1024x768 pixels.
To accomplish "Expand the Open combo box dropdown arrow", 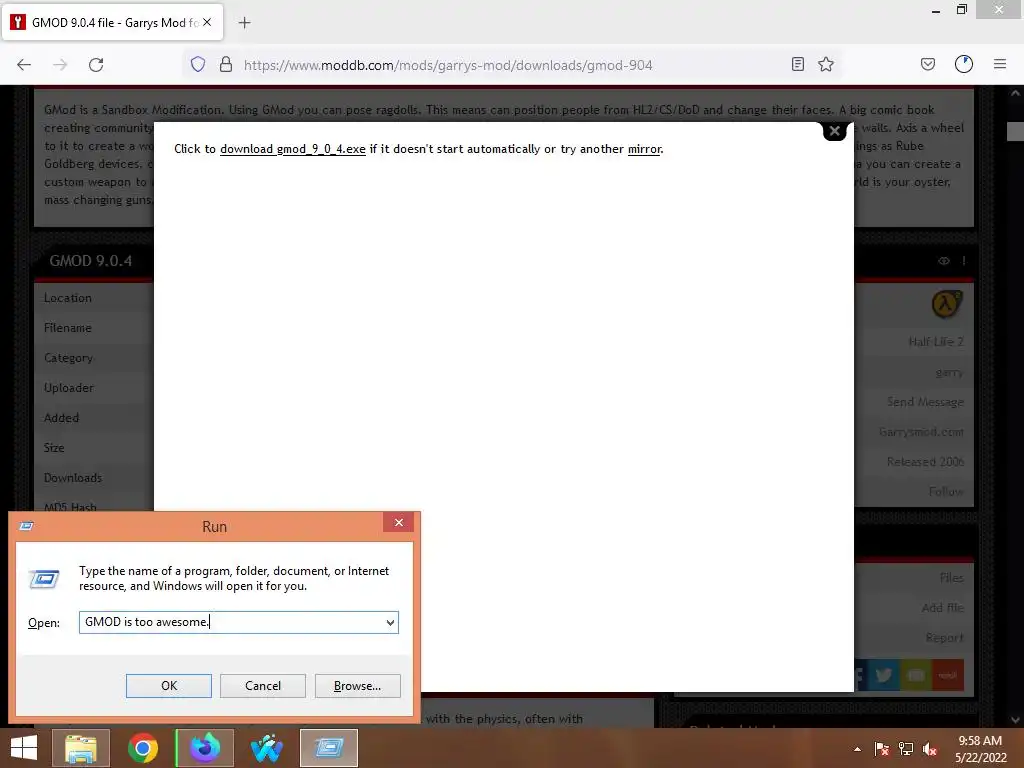I will pyautogui.click(x=390, y=622).
